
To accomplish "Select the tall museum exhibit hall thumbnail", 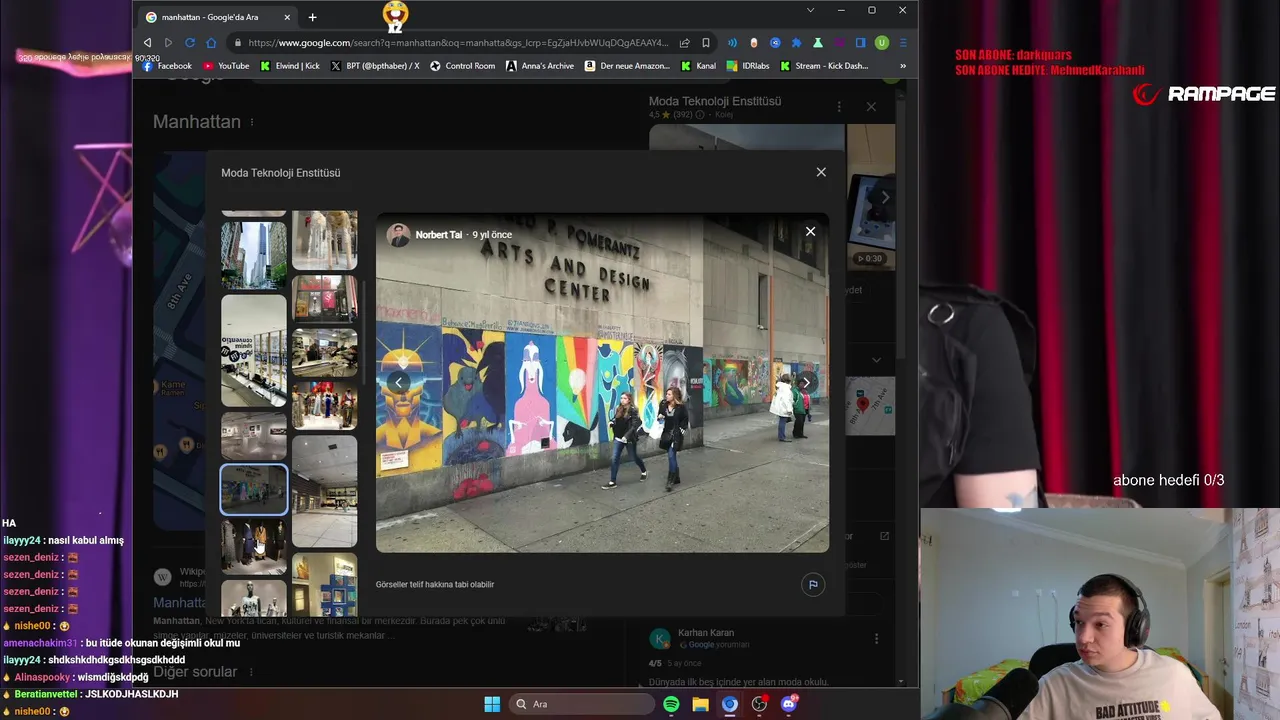I will click(x=254, y=350).
